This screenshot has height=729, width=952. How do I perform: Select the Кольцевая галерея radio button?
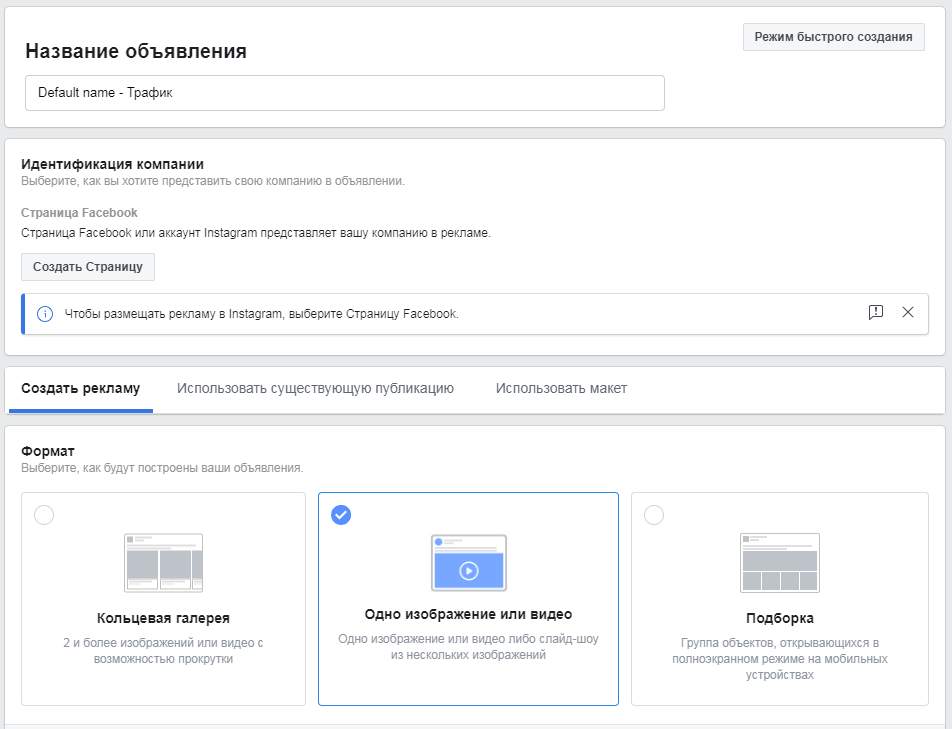[x=44, y=515]
